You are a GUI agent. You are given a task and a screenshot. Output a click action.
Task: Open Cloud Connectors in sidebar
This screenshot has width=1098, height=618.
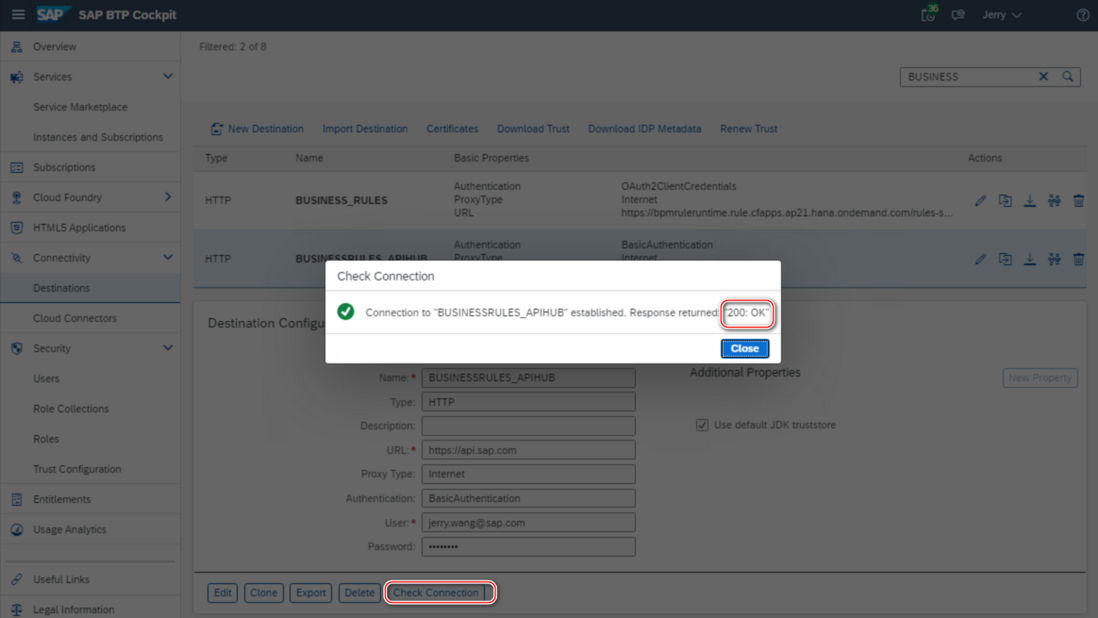75,318
